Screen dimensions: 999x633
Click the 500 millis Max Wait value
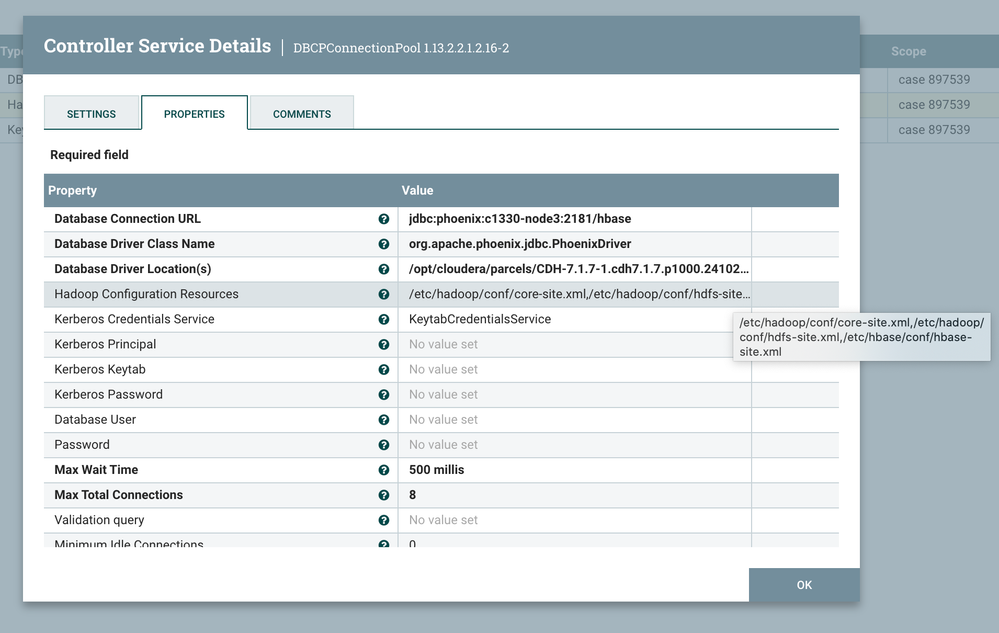click(436, 470)
